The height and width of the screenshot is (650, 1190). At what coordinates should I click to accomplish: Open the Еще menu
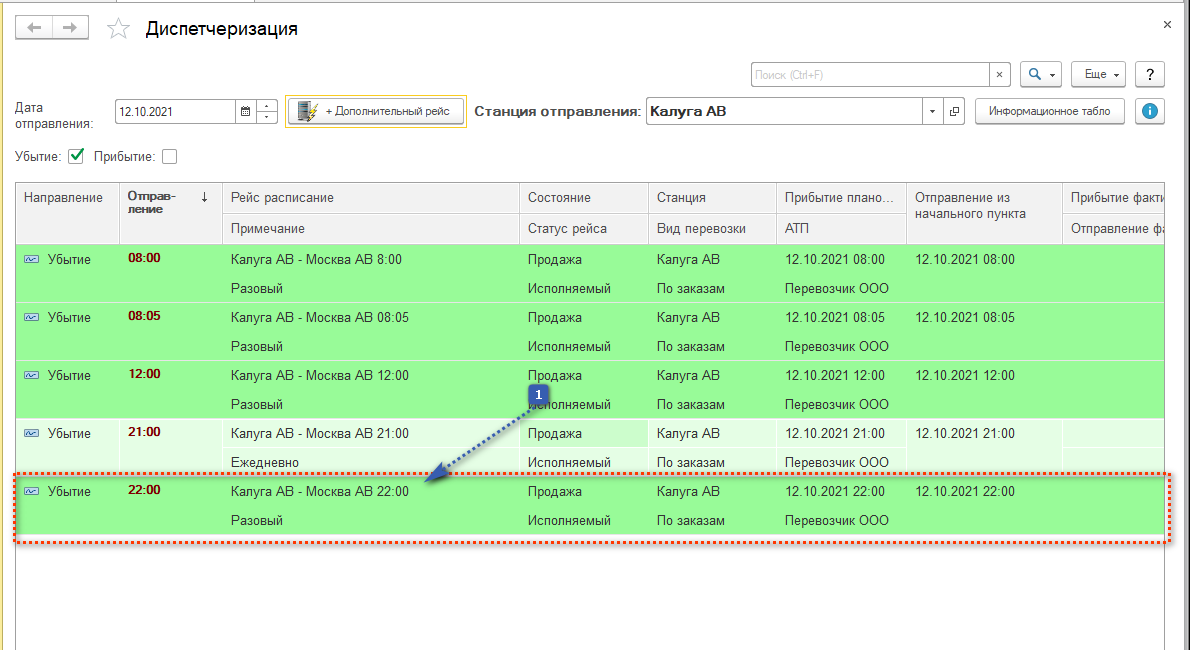[1098, 75]
